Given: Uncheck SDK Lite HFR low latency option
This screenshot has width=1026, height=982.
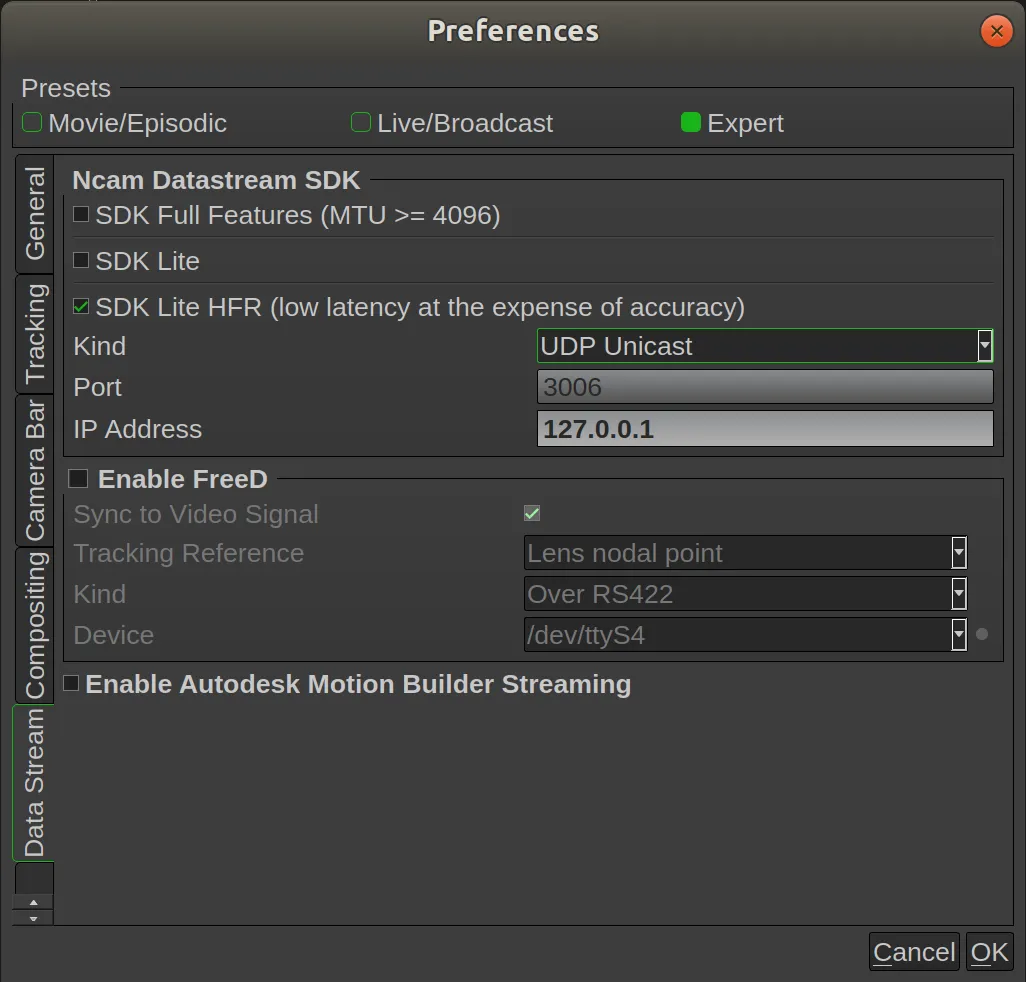Looking at the screenshot, I should click(x=81, y=306).
